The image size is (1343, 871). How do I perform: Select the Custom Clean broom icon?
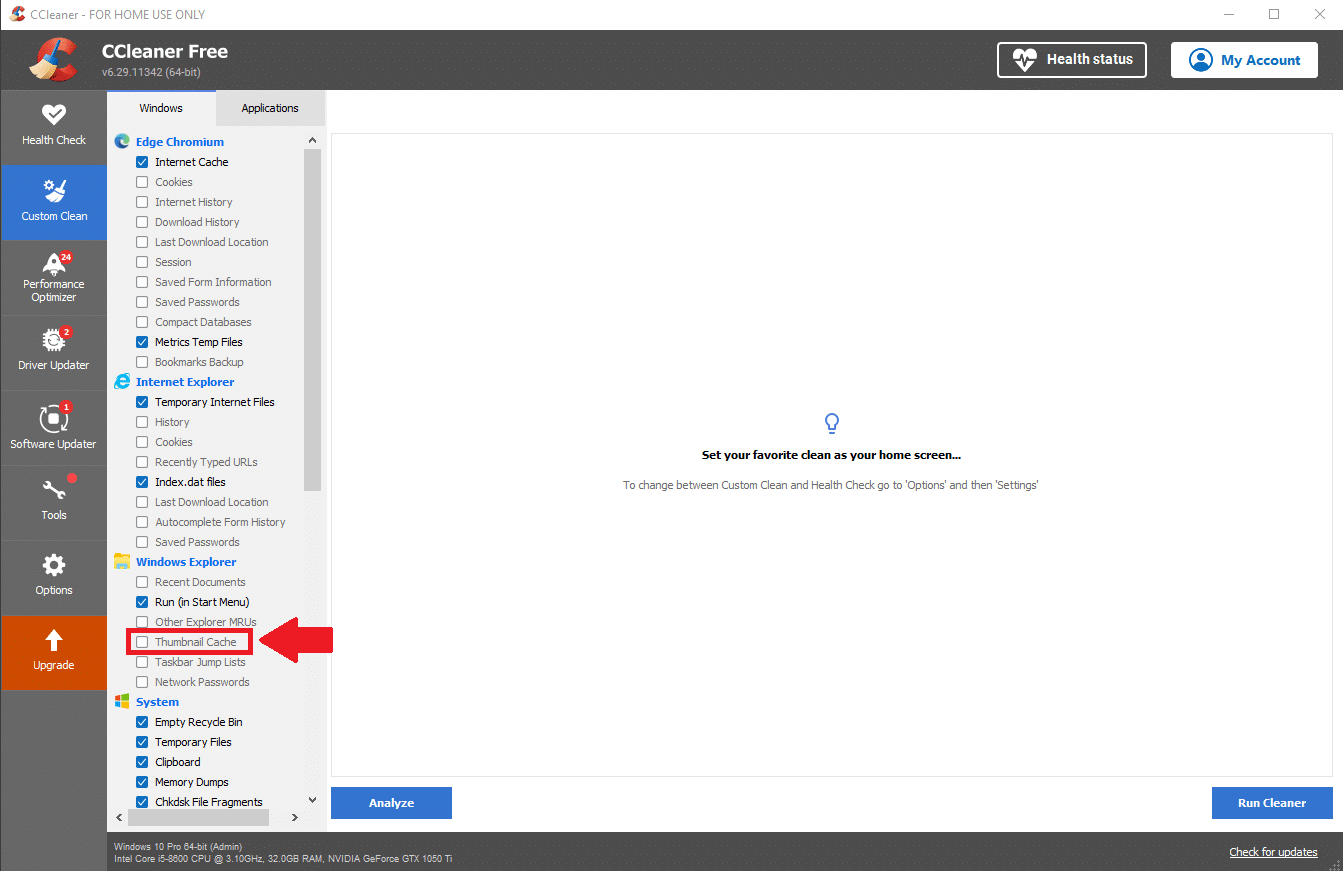tap(54, 190)
